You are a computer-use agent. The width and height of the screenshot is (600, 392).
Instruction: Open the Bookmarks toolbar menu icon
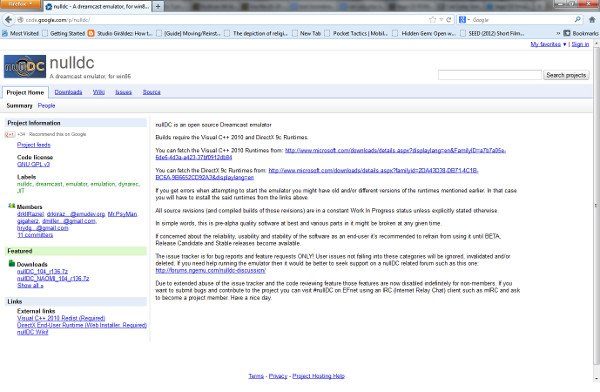point(567,33)
